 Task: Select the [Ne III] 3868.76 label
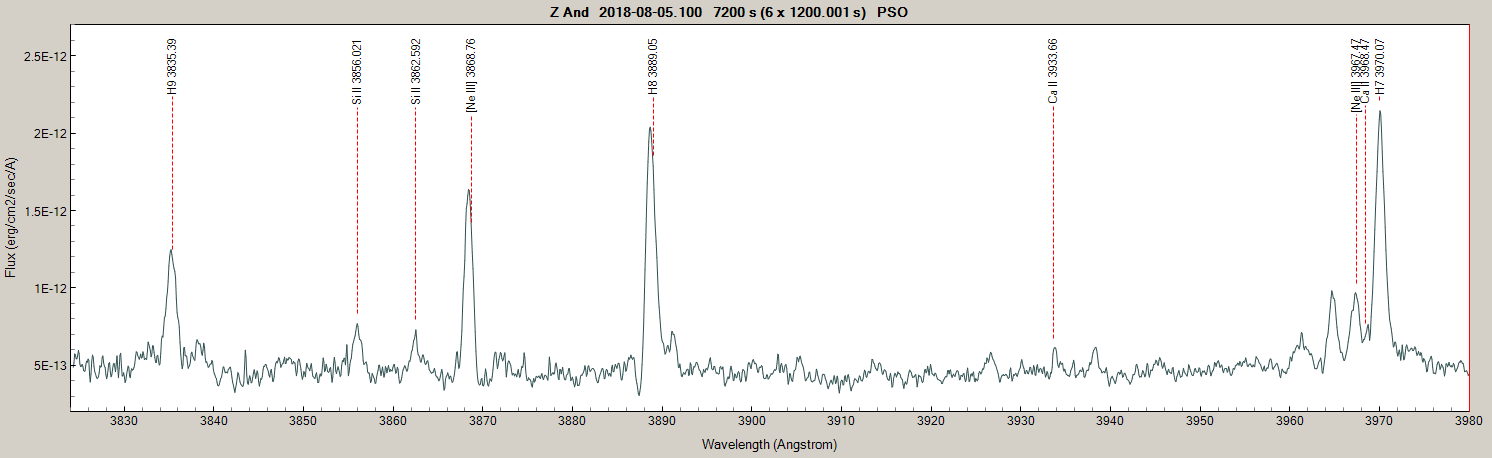[471, 75]
